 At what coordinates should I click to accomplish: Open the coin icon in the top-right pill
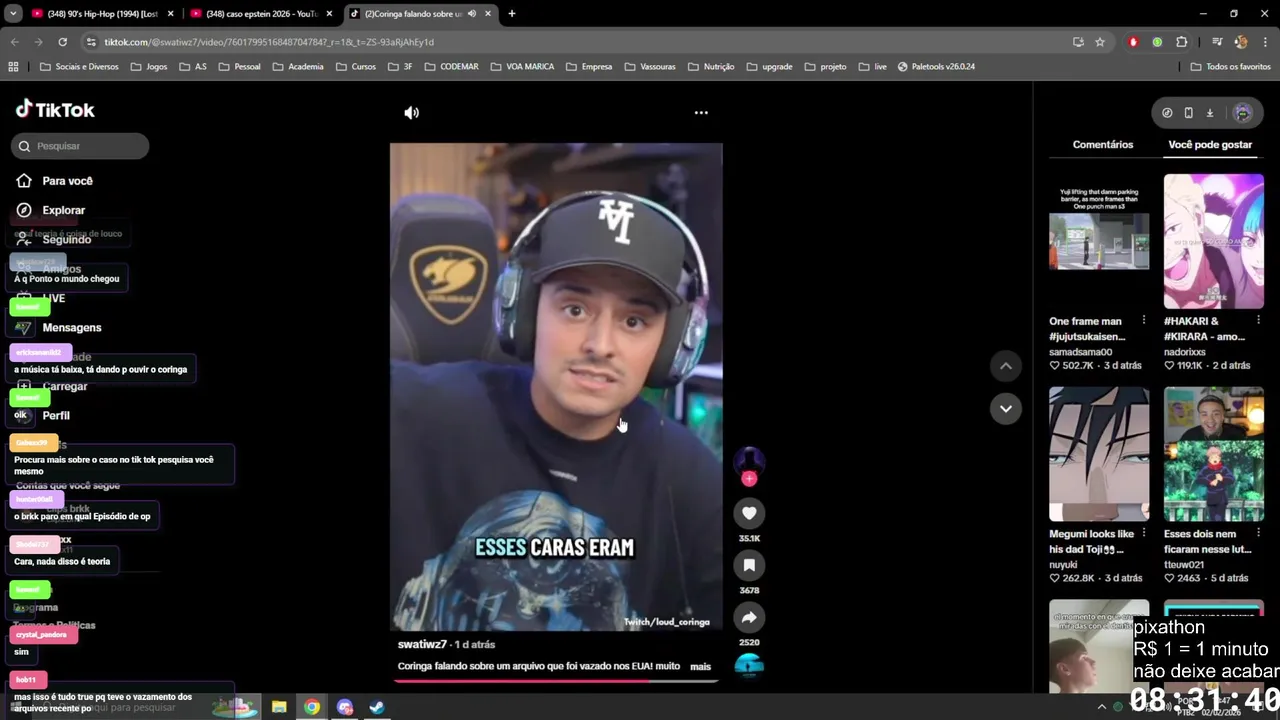click(x=1167, y=113)
